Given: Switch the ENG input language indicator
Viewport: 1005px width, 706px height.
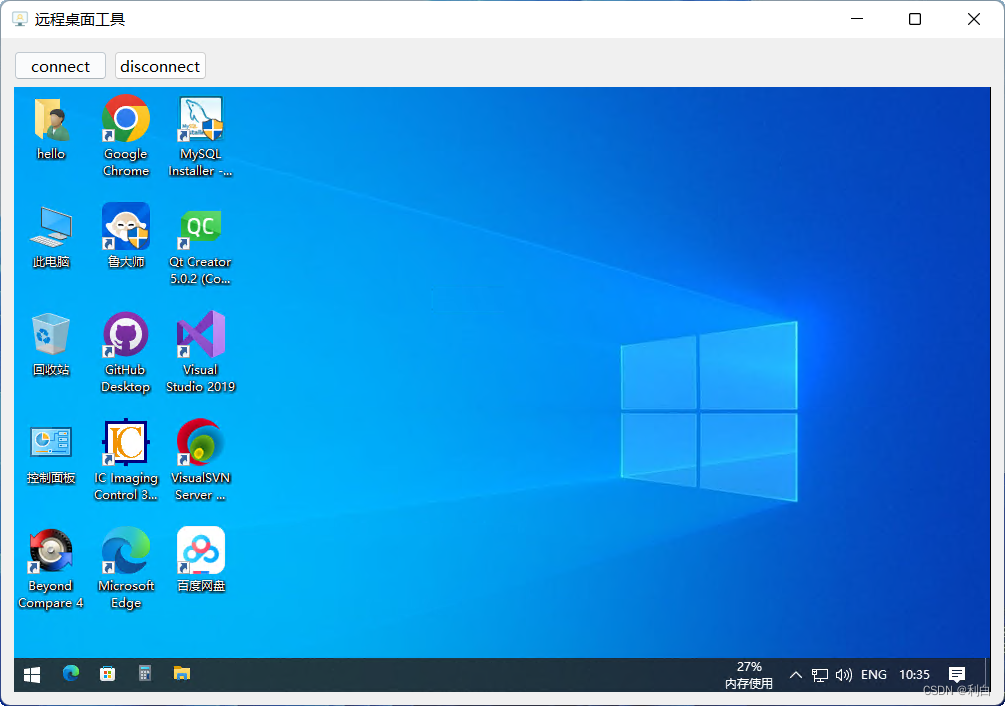Looking at the screenshot, I should click(x=873, y=674).
